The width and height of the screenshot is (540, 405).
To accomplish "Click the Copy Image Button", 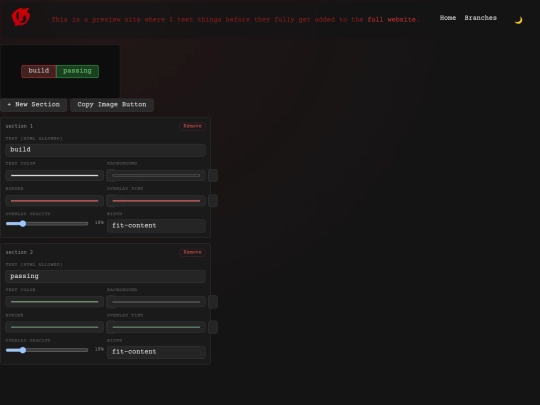I will tap(112, 105).
